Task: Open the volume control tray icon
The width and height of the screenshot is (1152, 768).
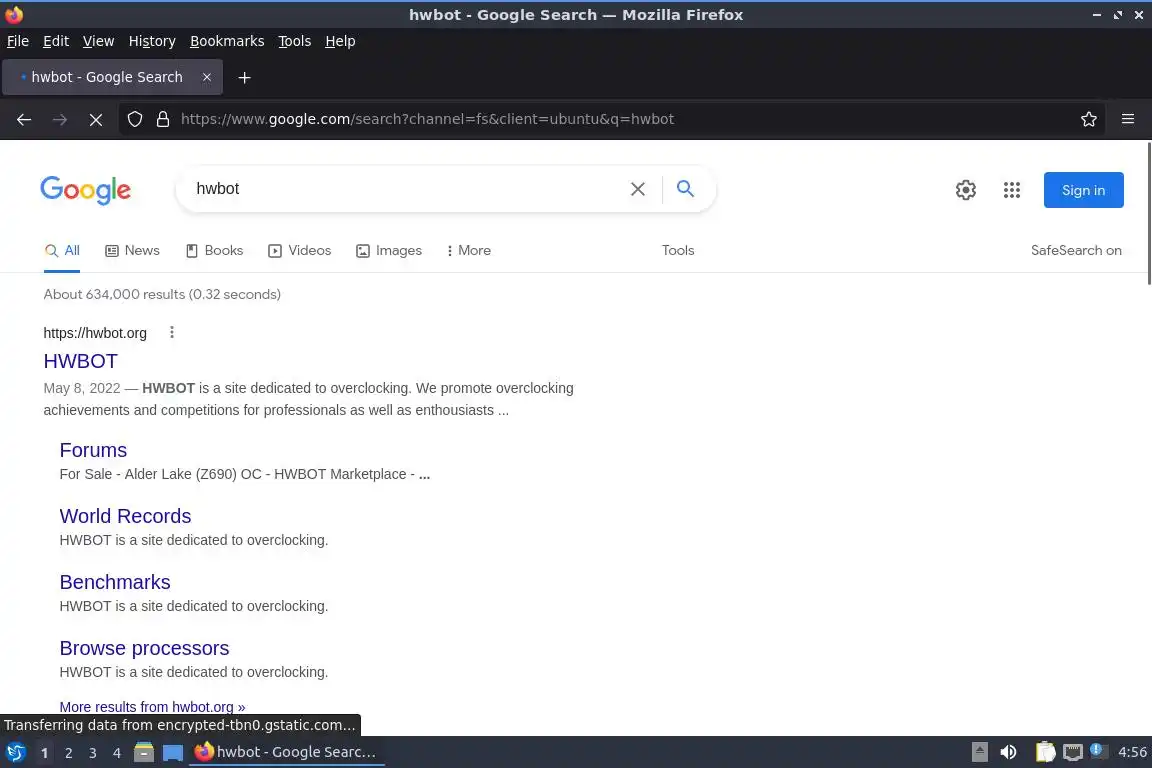Action: pyautogui.click(x=1008, y=753)
